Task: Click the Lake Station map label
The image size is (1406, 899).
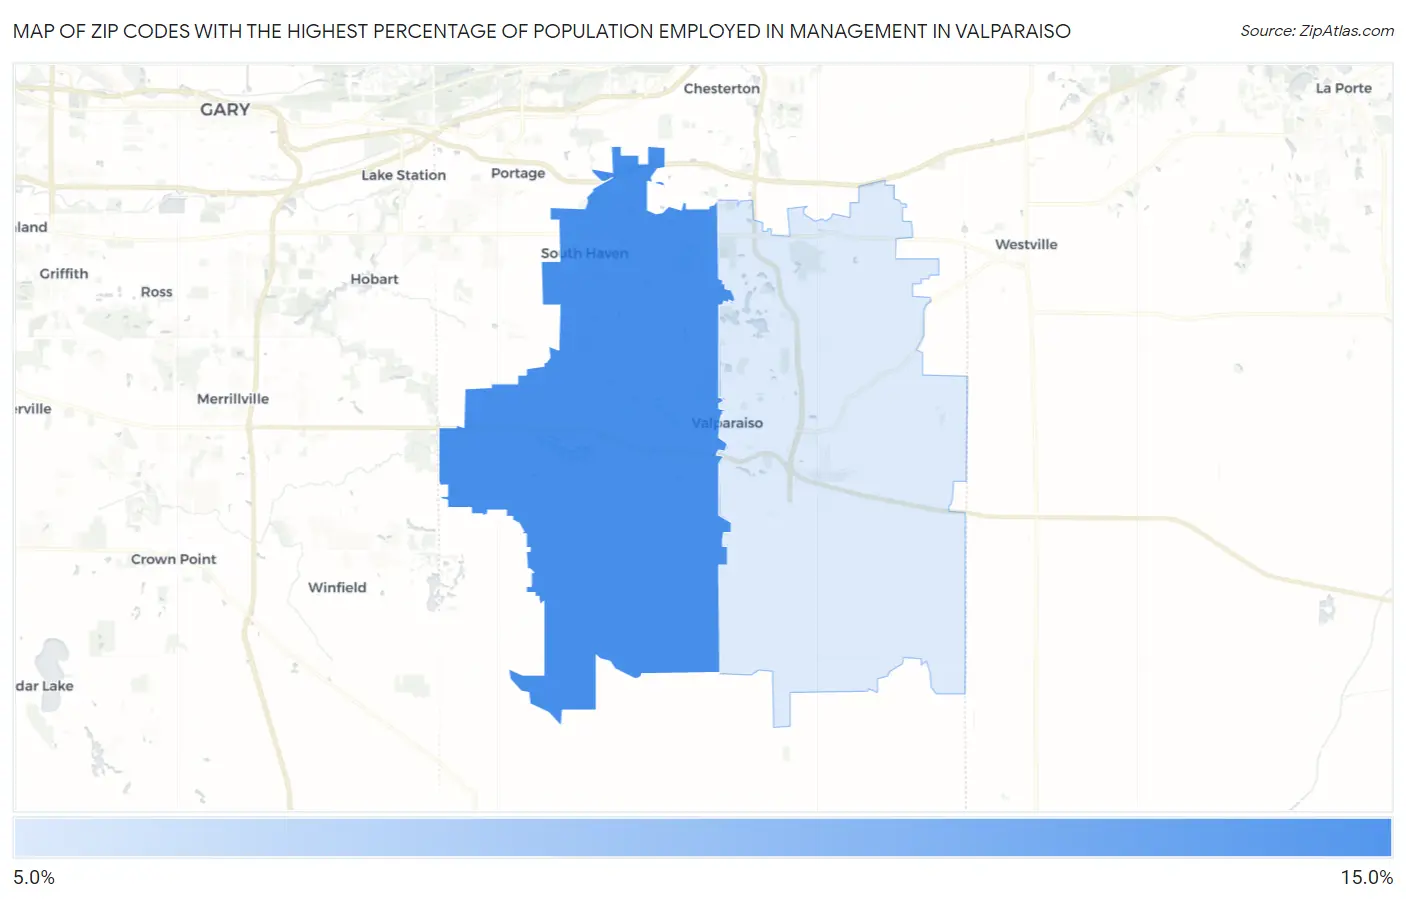Action: (x=404, y=175)
